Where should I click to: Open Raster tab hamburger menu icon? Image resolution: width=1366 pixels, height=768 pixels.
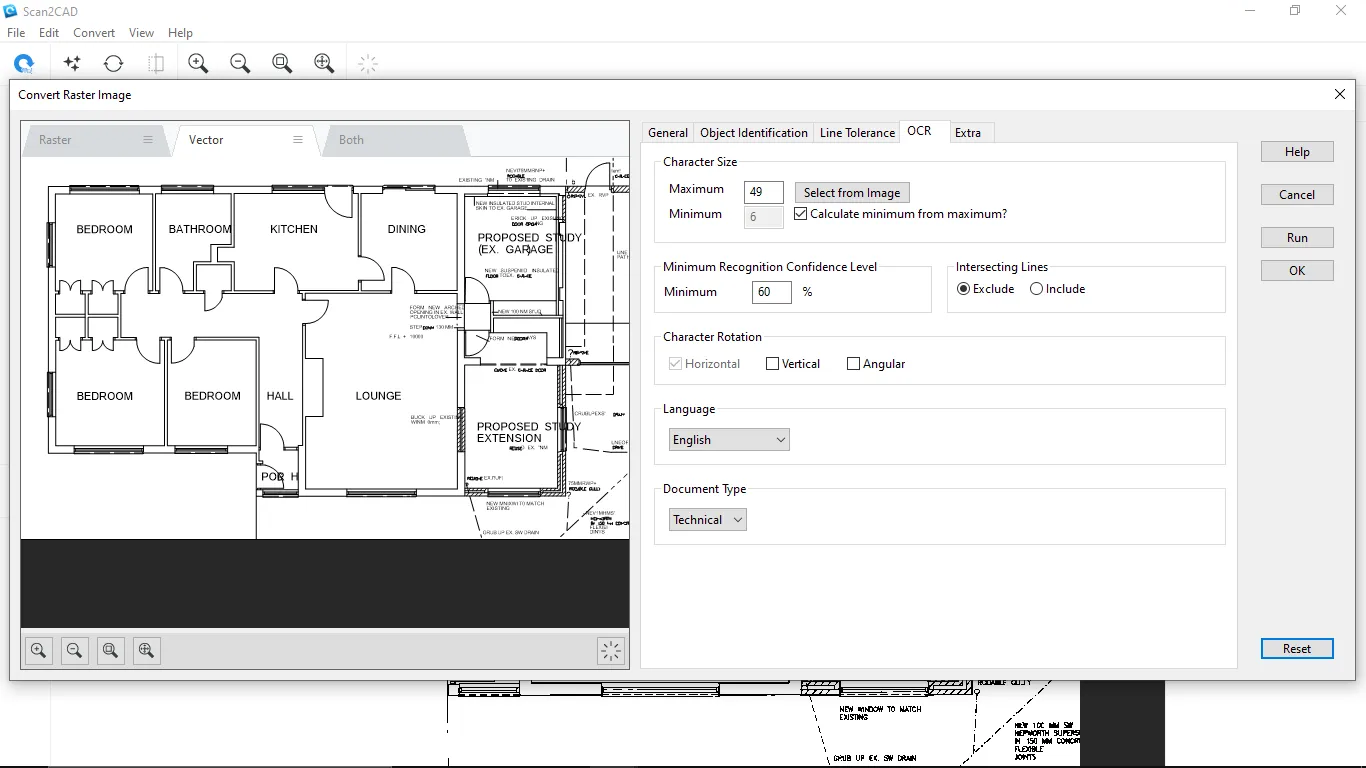[148, 140]
